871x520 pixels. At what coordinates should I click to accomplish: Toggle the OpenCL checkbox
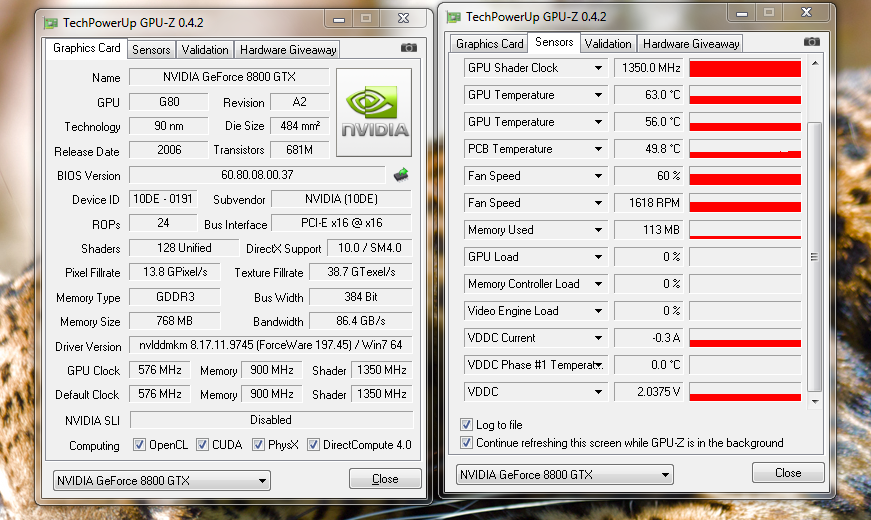click(x=139, y=444)
